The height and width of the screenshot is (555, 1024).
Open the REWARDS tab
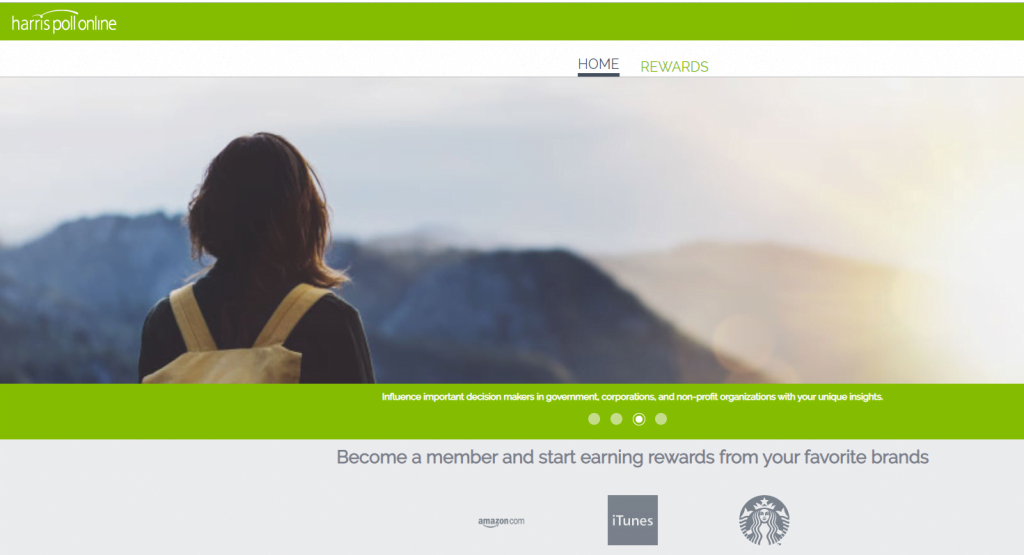674,67
